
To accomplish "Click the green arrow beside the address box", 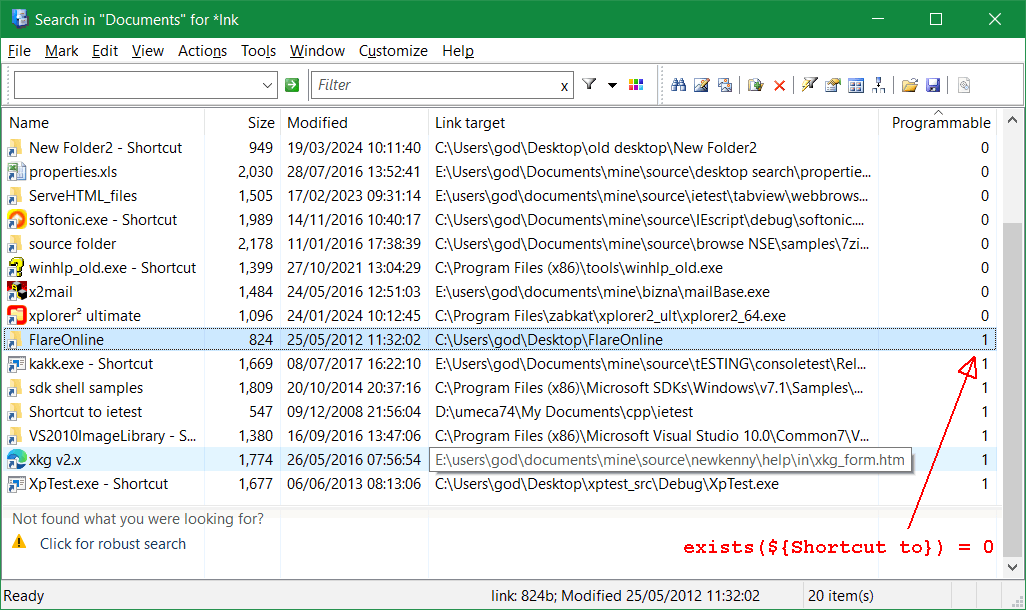I will [291, 85].
